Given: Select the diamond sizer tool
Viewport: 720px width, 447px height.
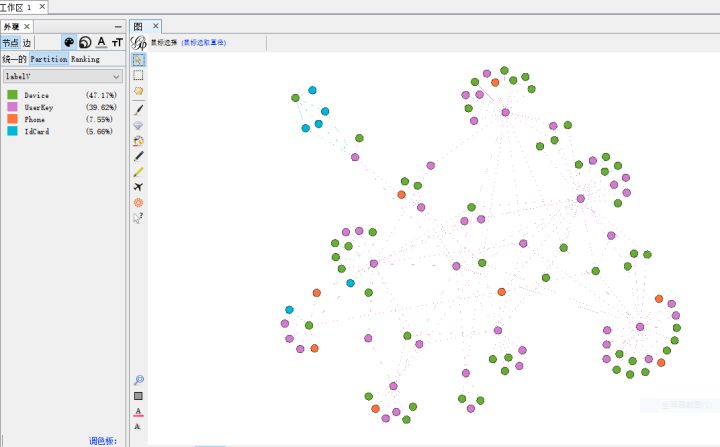Looking at the screenshot, I should (x=138, y=125).
